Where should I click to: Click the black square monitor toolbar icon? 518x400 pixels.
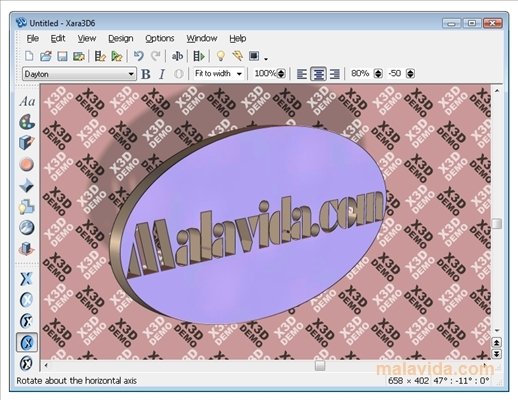pyautogui.click(x=254, y=56)
